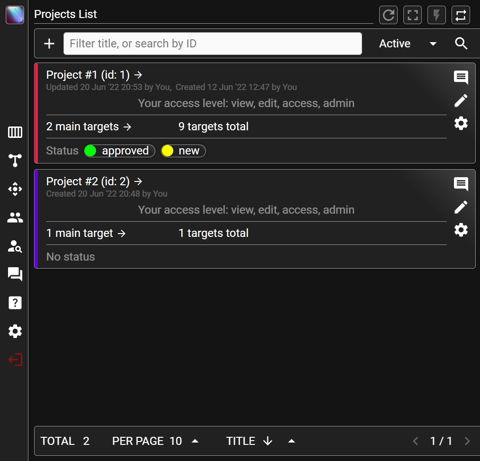Image resolution: width=480 pixels, height=461 pixels.
Task: Open the users group sidebar item
Action: pos(15,218)
